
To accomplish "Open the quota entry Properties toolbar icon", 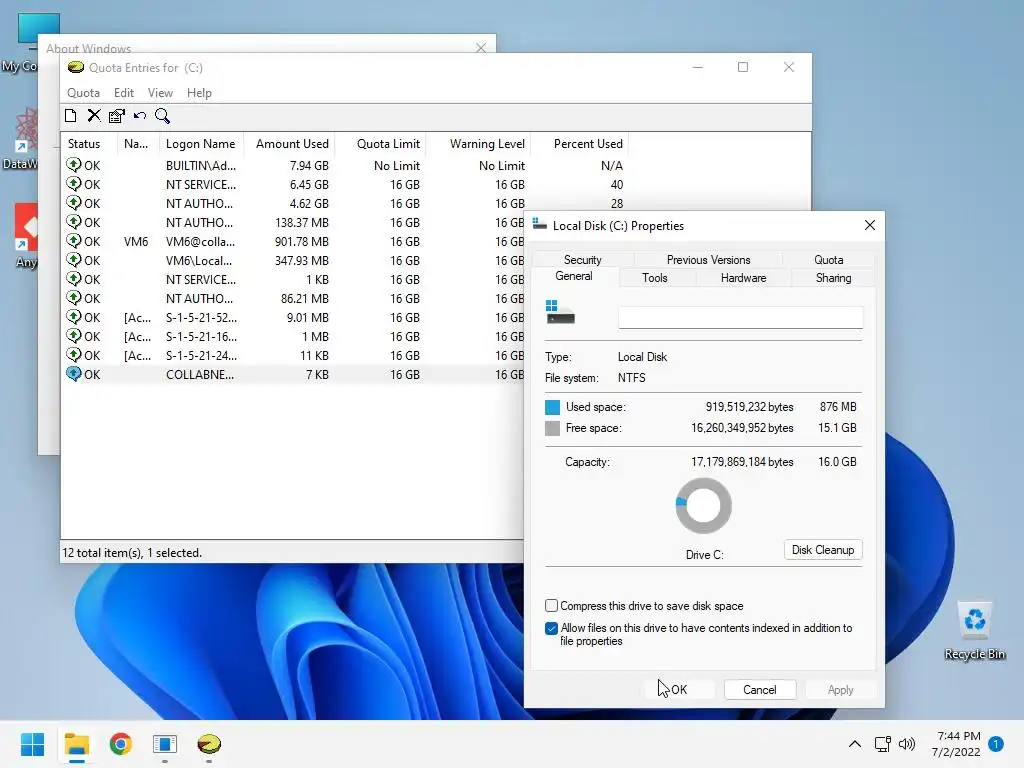I will (x=117, y=116).
